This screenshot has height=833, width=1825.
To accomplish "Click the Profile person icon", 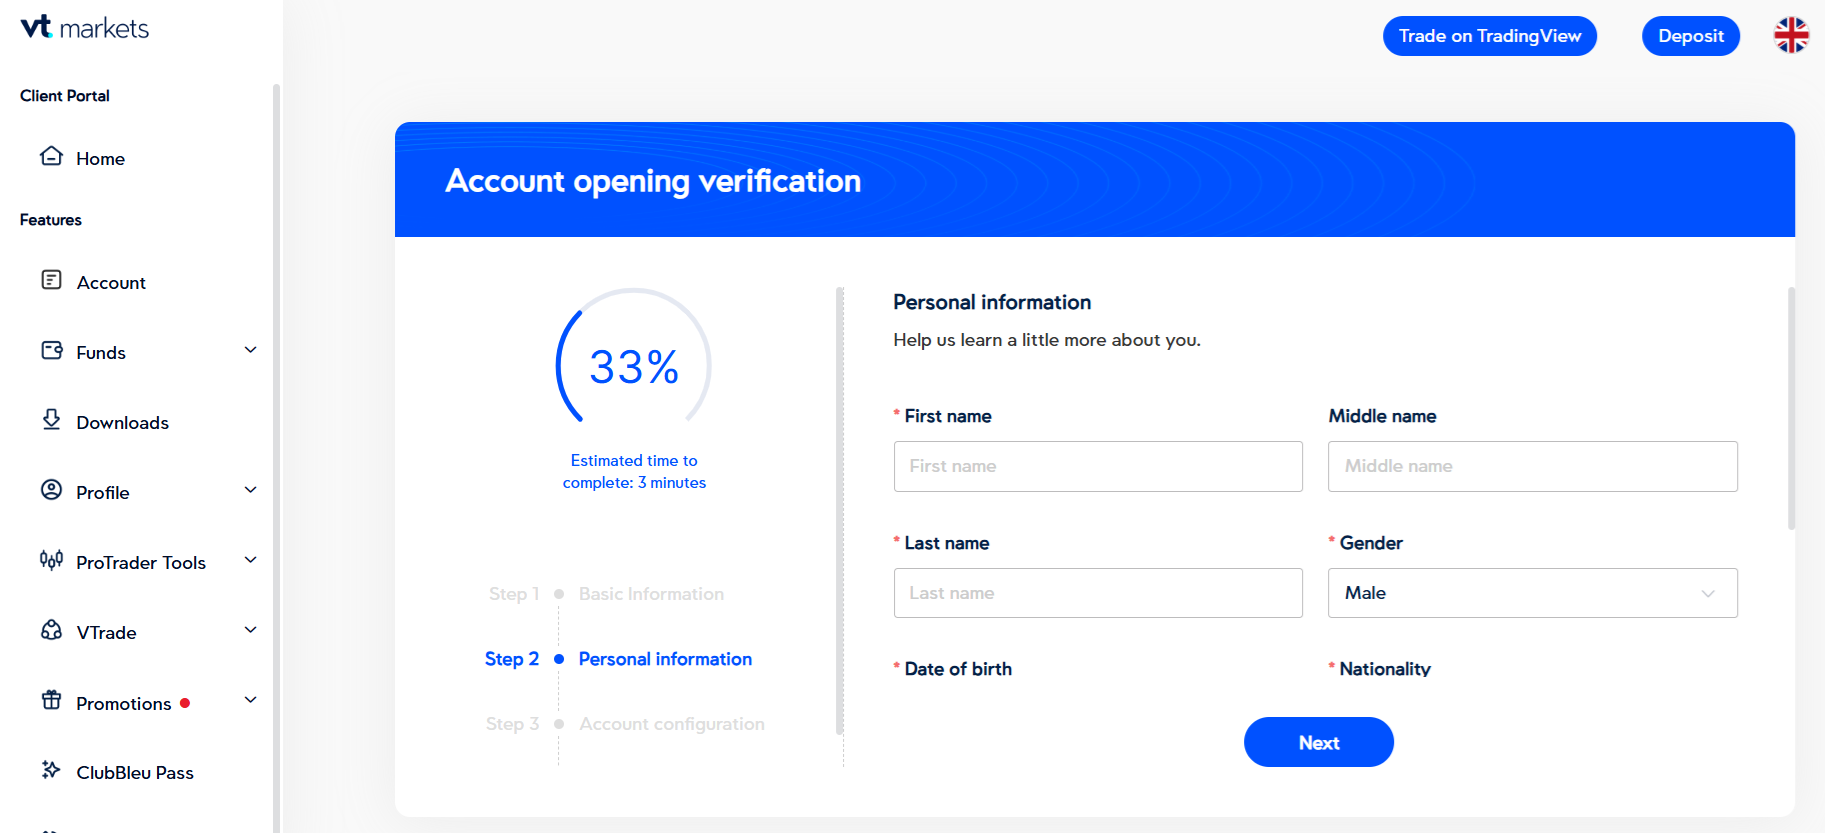I will [x=51, y=490].
